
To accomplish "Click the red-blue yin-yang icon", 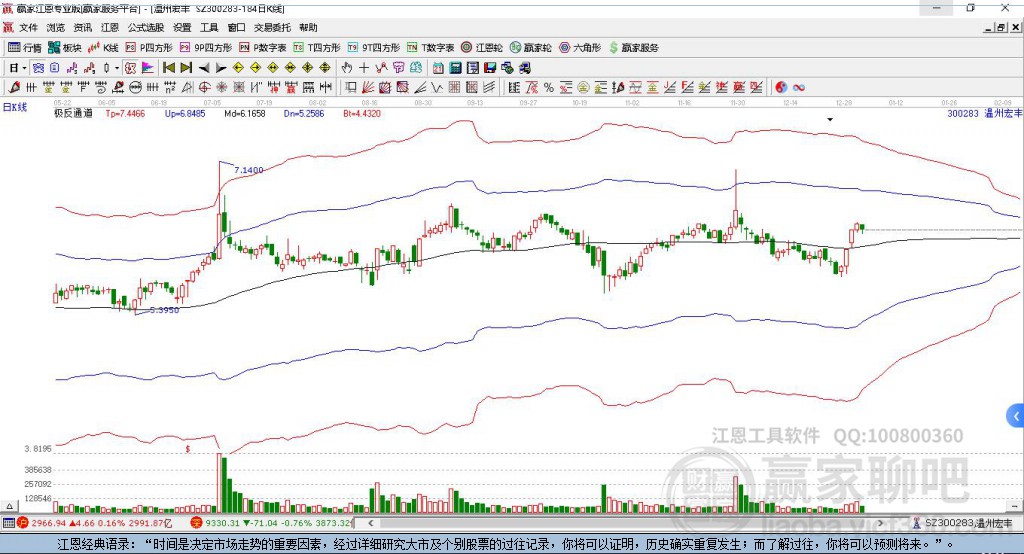I will point(781,88).
